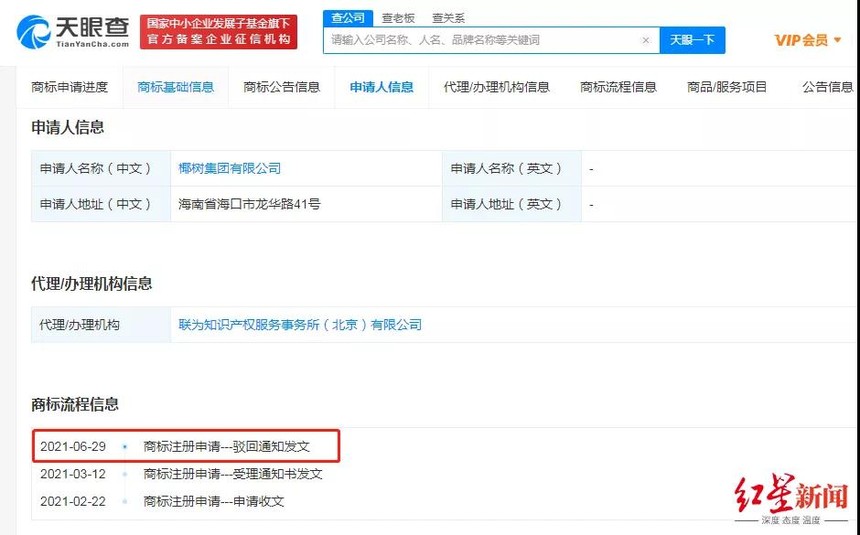Click the 代理/办理机构 label cell
860x535 pixels.
pyautogui.click(x=101, y=325)
